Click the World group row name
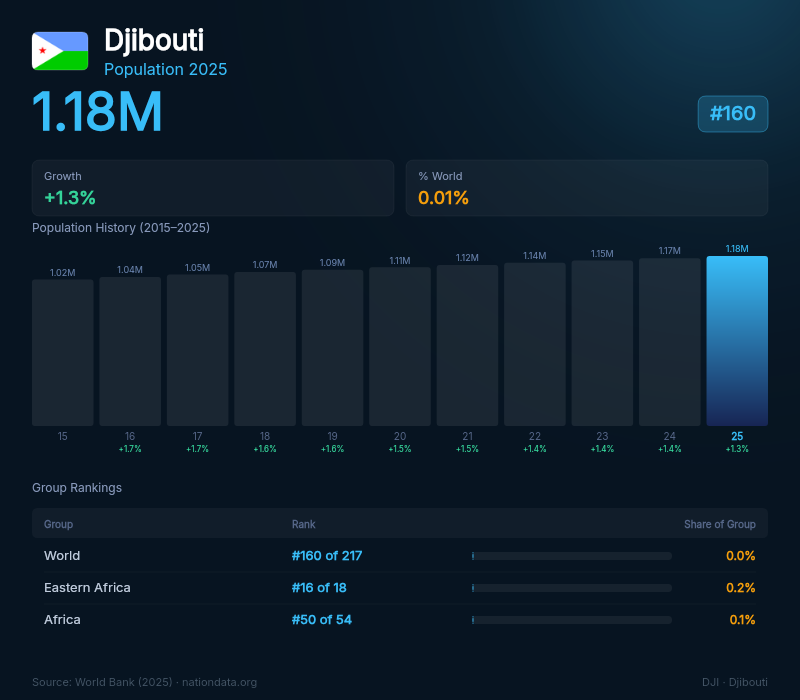Image resolution: width=800 pixels, height=700 pixels. 62,556
